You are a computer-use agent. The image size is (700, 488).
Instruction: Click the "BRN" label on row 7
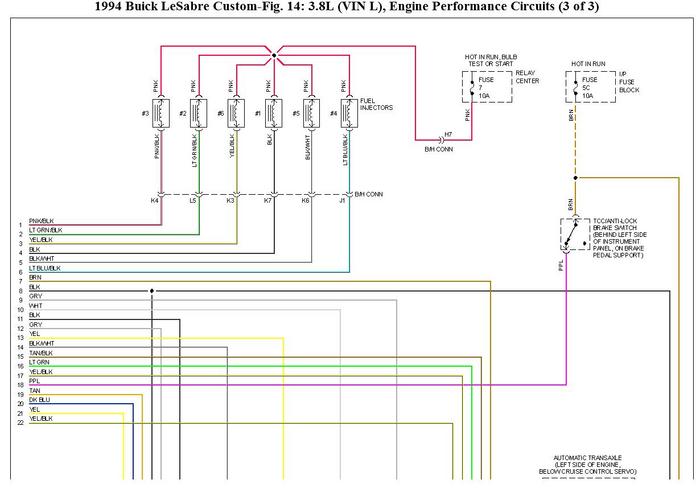pyautogui.click(x=35, y=278)
